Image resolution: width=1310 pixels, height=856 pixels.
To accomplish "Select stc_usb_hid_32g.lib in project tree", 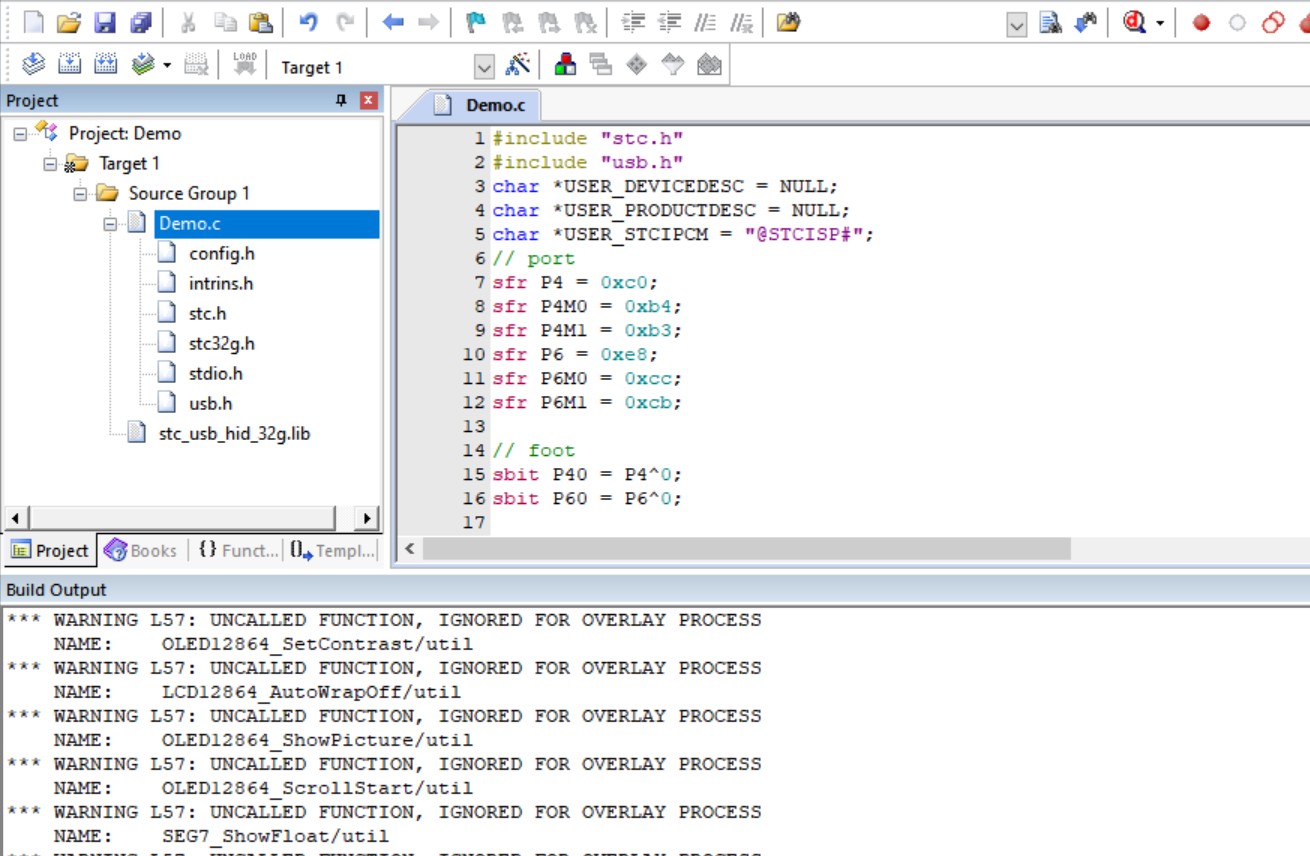I will pos(234,434).
